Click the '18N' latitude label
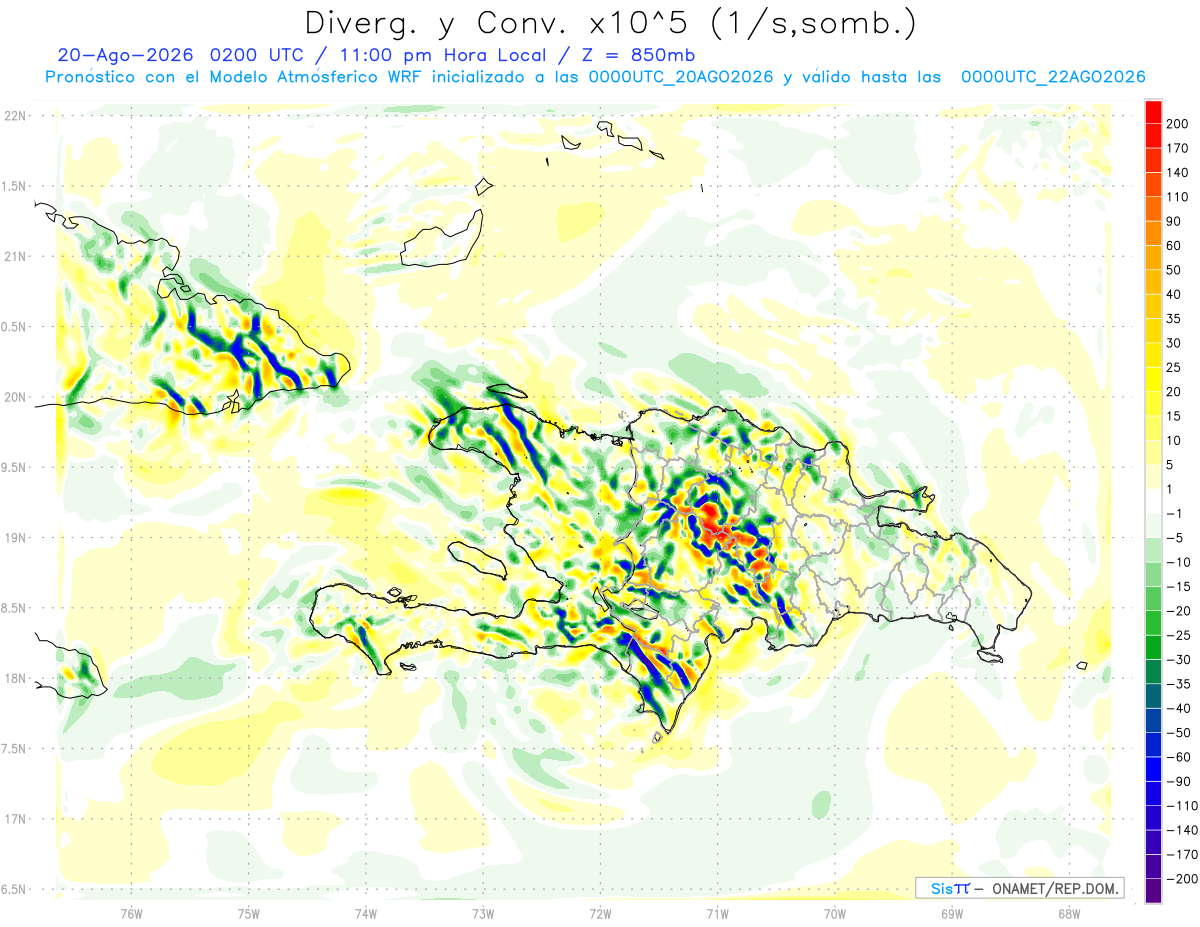 (15, 678)
